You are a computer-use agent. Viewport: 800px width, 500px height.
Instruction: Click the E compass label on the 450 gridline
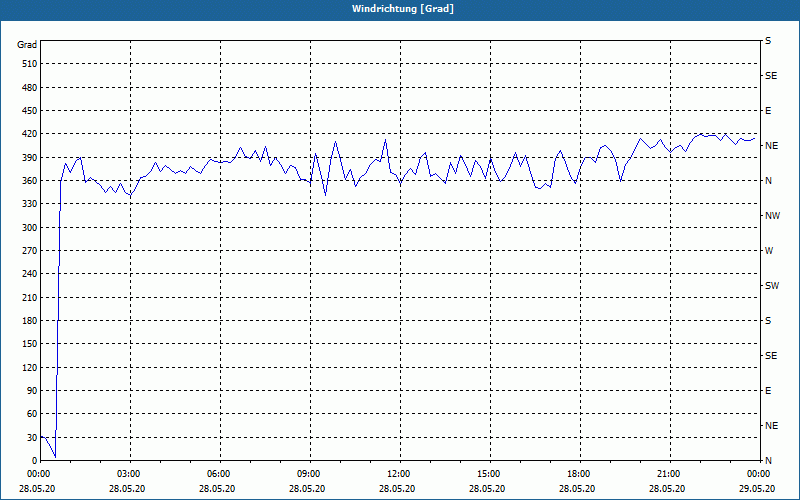point(768,111)
